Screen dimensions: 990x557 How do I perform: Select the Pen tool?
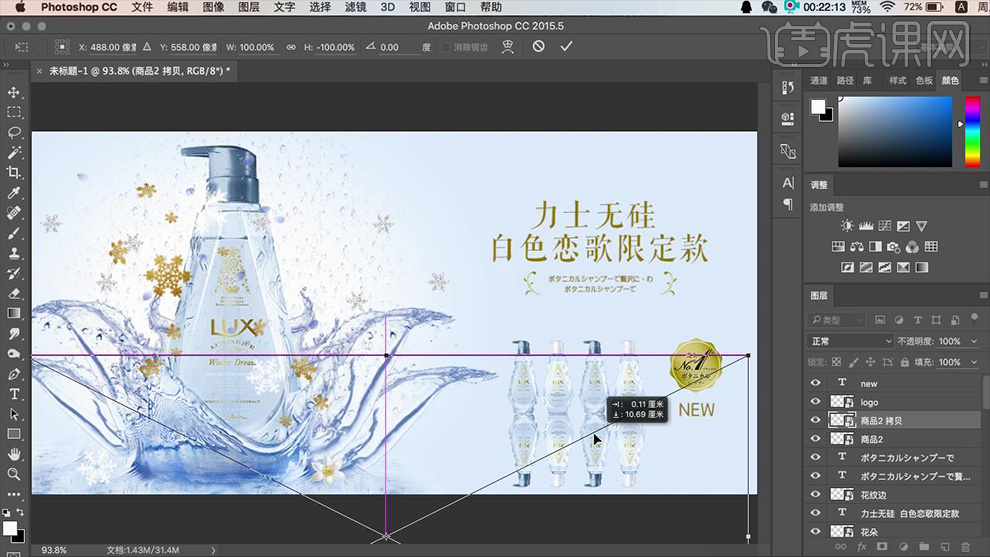coord(13,374)
